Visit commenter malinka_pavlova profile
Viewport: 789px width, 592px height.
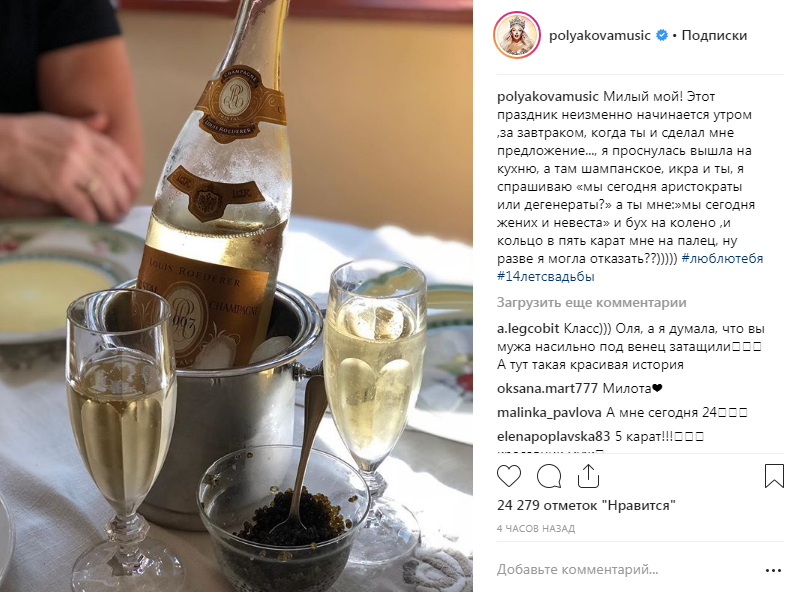549,413
